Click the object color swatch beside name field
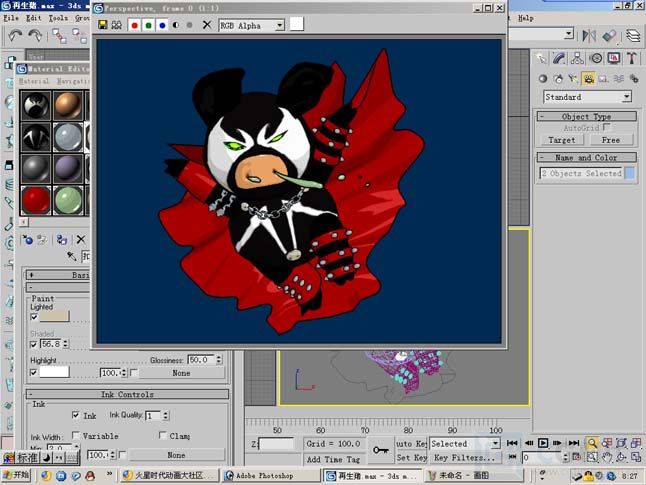 click(x=630, y=173)
